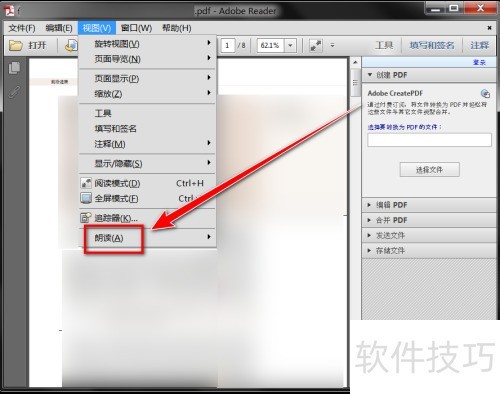This screenshot has width=500, height=394.
Task: Open the 注释 pane tab
Action: tap(480, 45)
